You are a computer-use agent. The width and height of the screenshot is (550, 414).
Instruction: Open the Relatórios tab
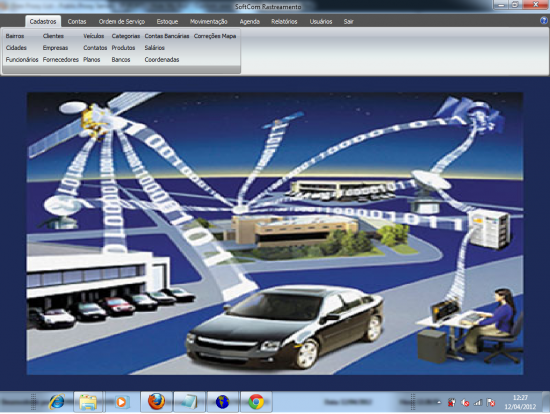(284, 21)
